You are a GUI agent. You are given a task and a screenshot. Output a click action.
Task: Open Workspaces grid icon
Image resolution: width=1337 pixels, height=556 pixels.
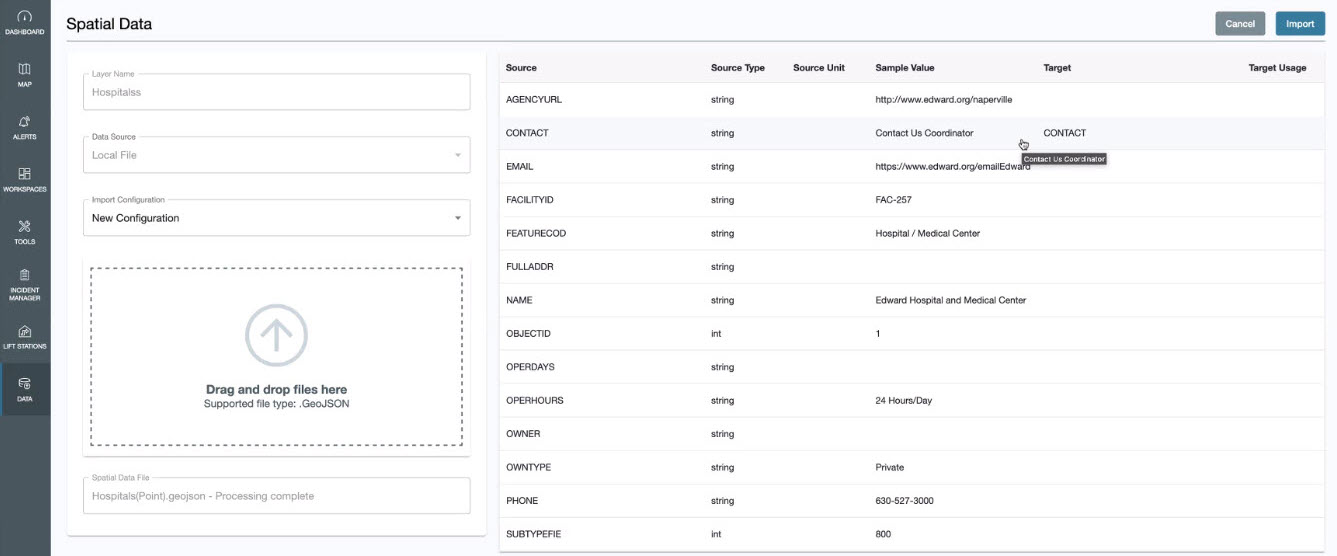(x=25, y=174)
